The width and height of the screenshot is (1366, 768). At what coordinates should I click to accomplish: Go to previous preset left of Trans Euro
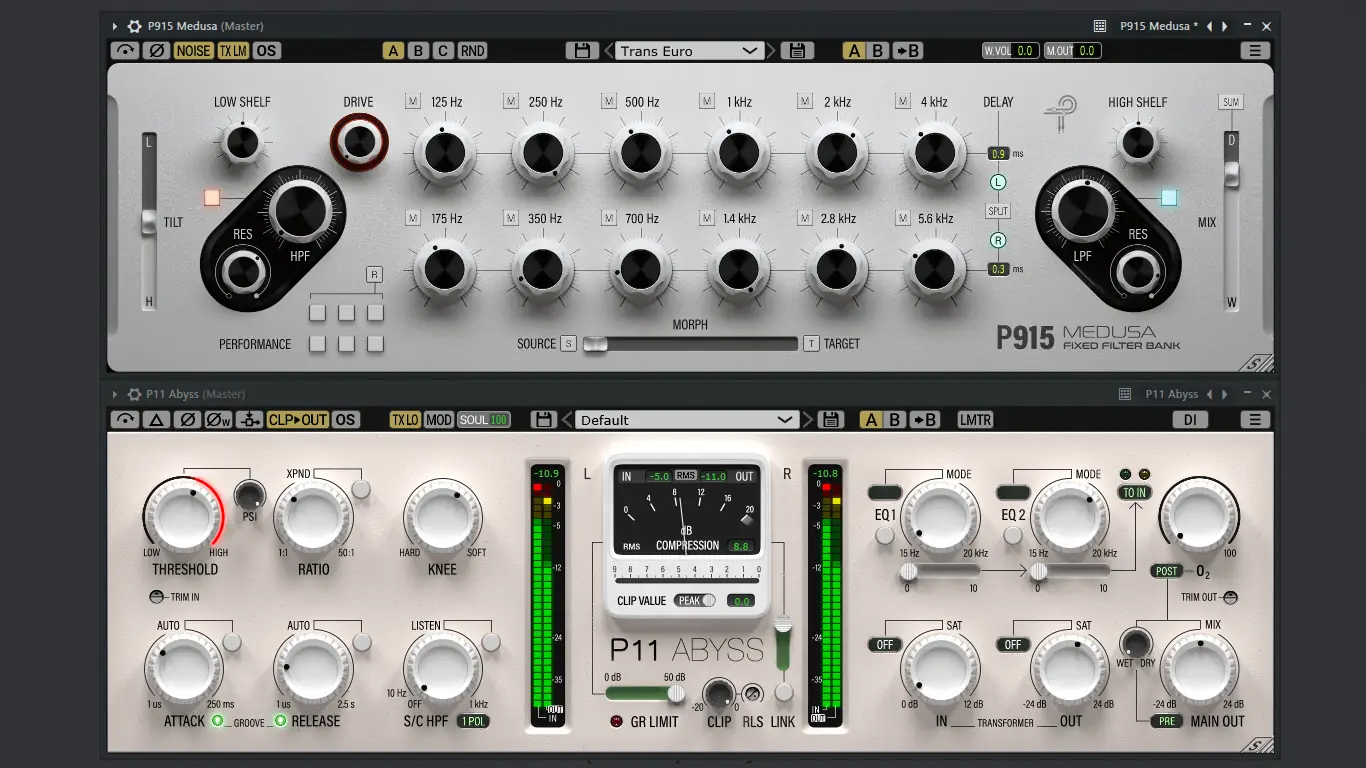(607, 51)
